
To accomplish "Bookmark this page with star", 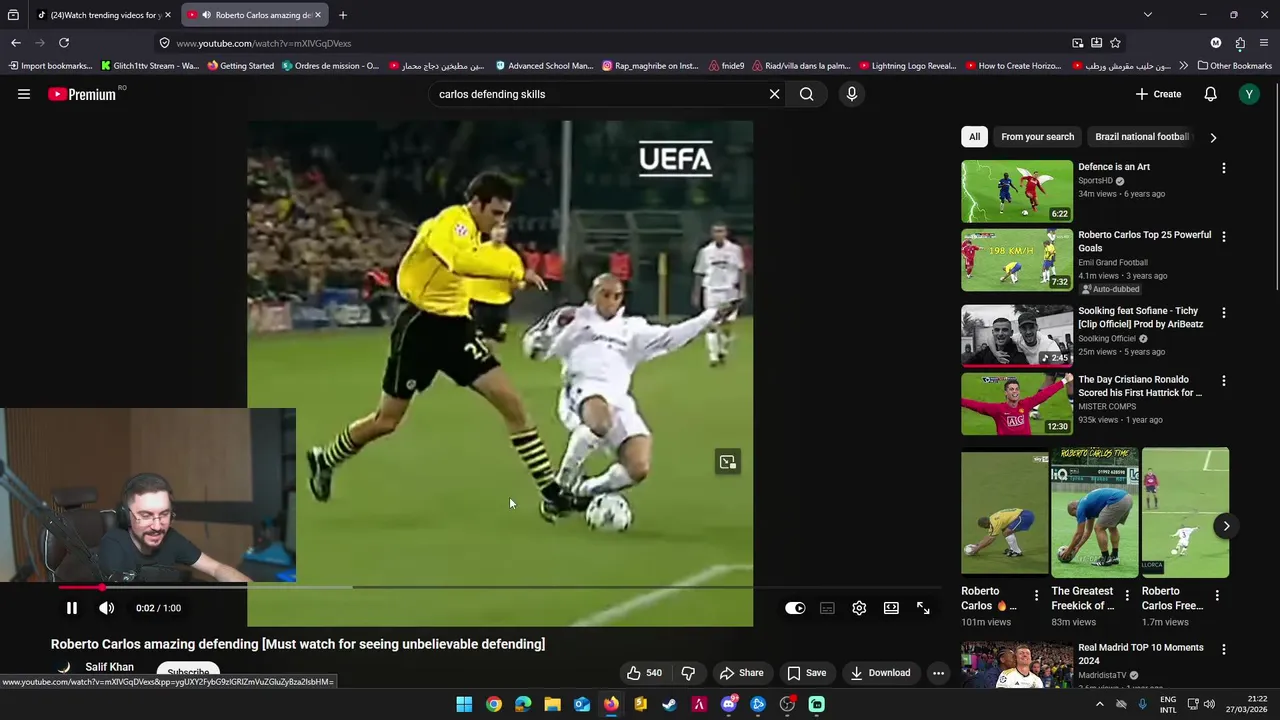I will pos(1115,43).
